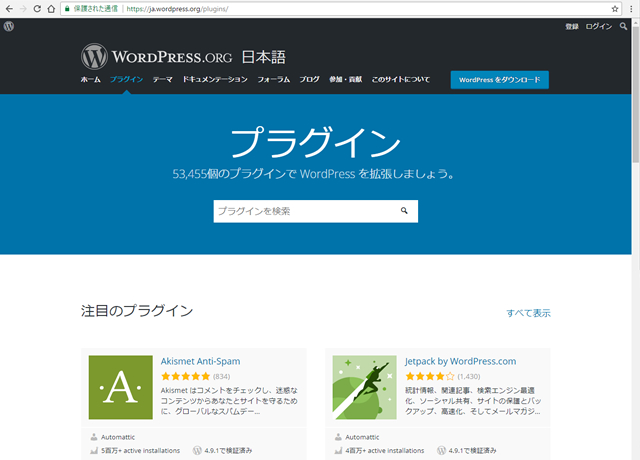Image resolution: width=640 pixels, height=460 pixels.
Task: Click WordPress icon beside Akismet's 4.9.1 text
Action: 197,451
